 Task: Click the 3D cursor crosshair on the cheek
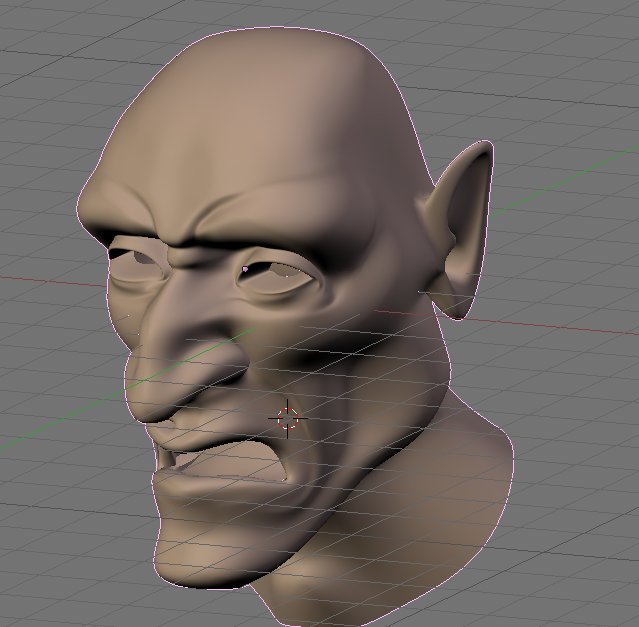coord(288,418)
